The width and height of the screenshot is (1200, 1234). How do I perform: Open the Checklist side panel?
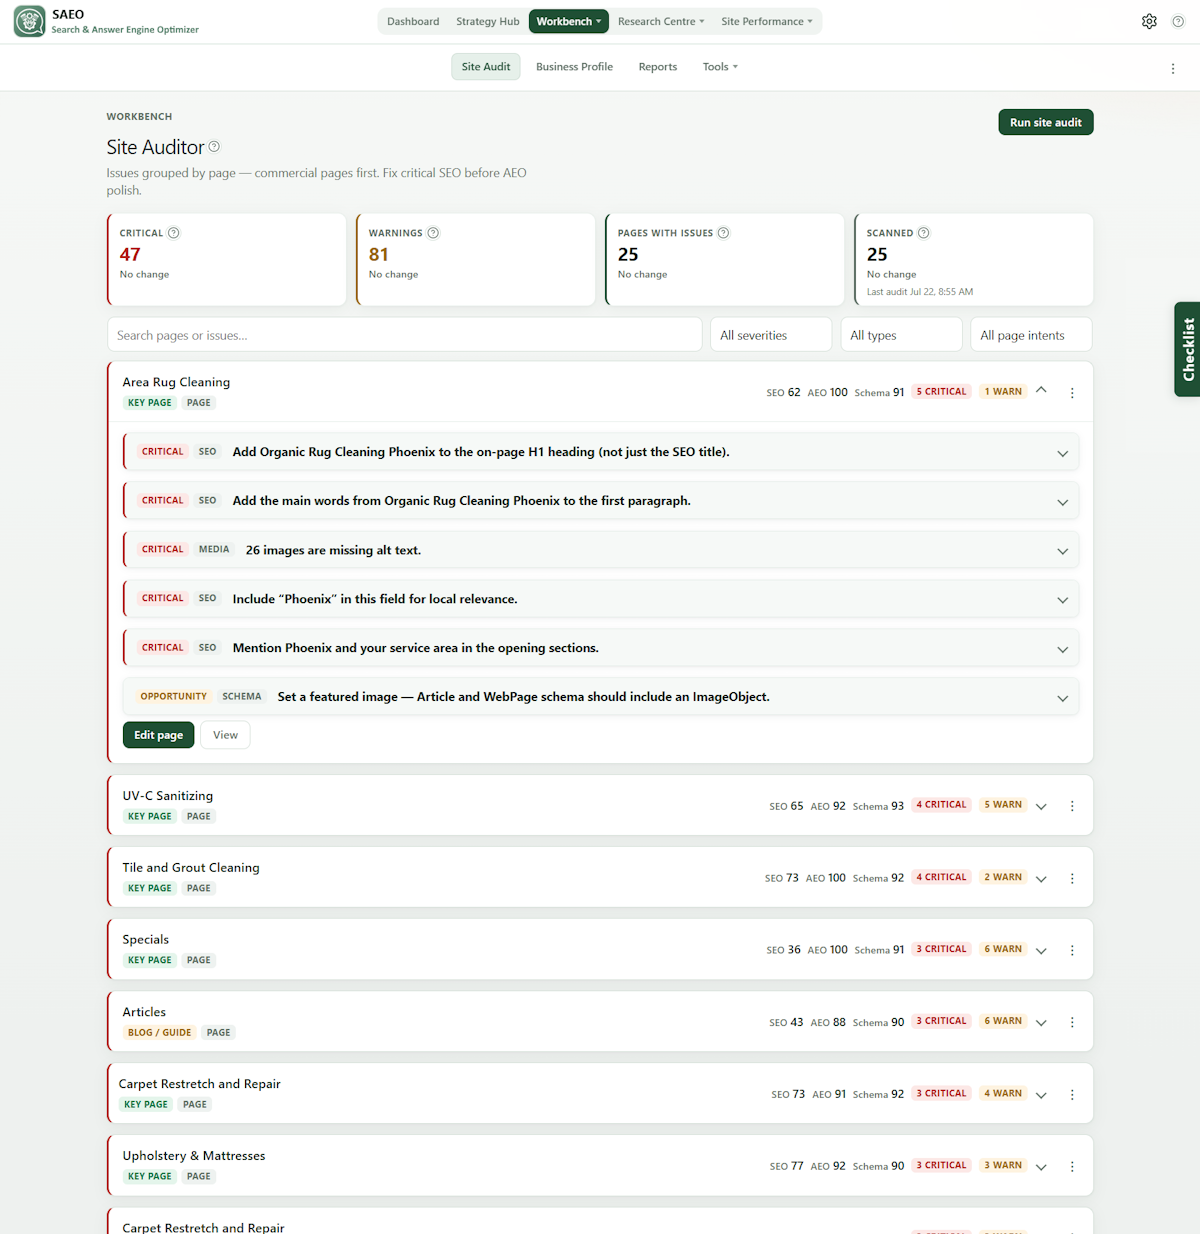1188,349
